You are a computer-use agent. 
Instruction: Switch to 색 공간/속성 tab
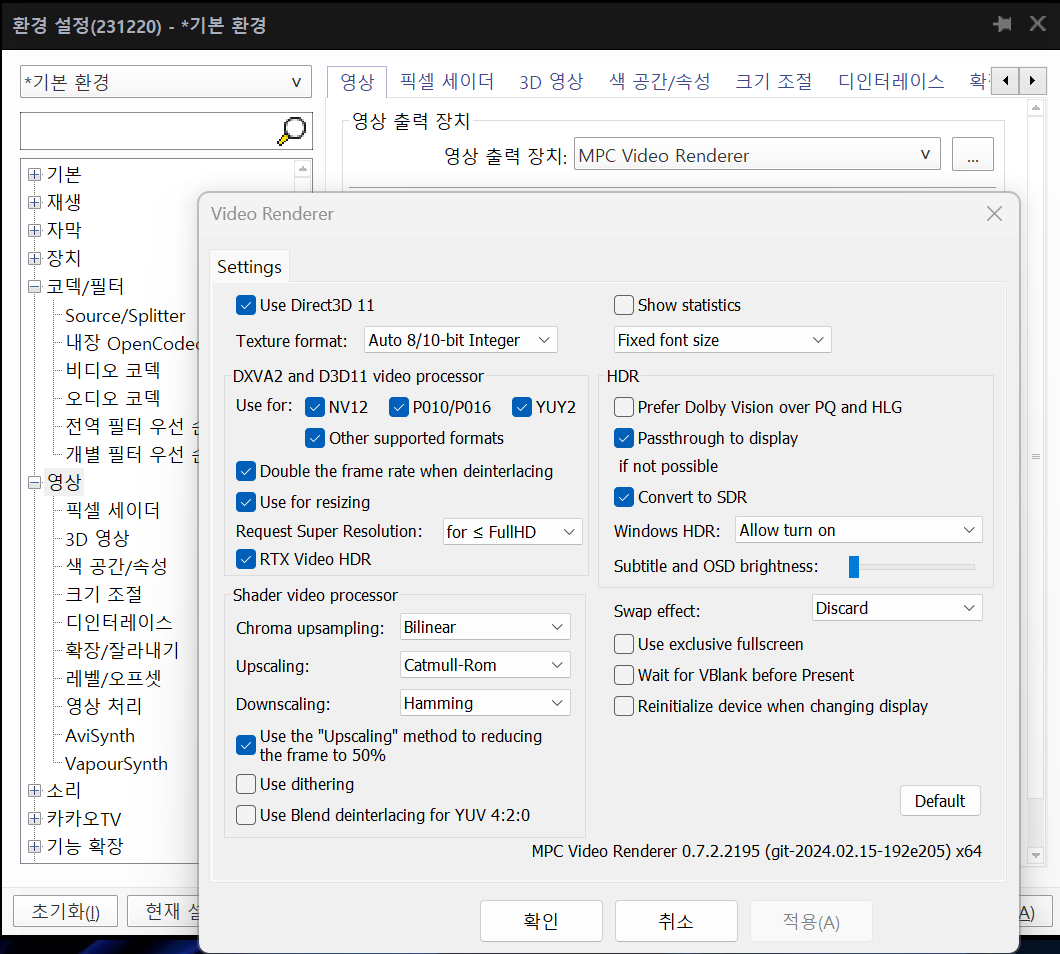660,82
